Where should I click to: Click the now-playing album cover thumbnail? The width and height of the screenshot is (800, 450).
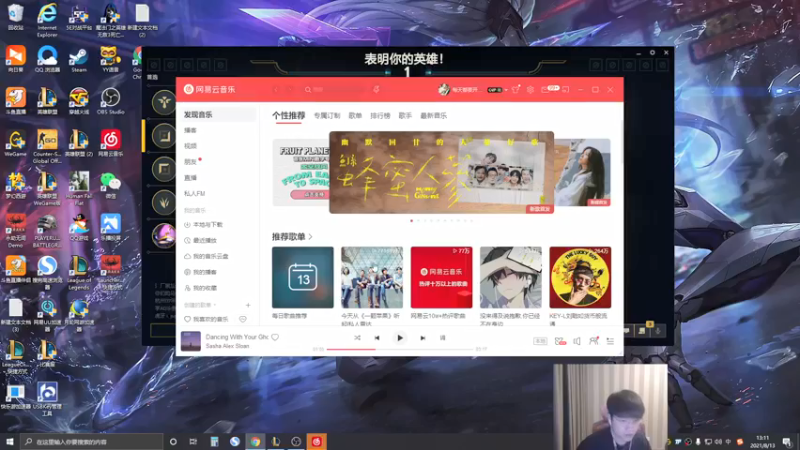191,341
